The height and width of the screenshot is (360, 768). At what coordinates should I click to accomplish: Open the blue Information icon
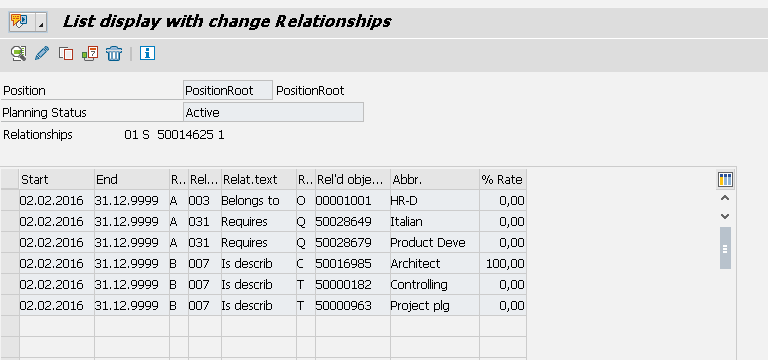click(147, 53)
